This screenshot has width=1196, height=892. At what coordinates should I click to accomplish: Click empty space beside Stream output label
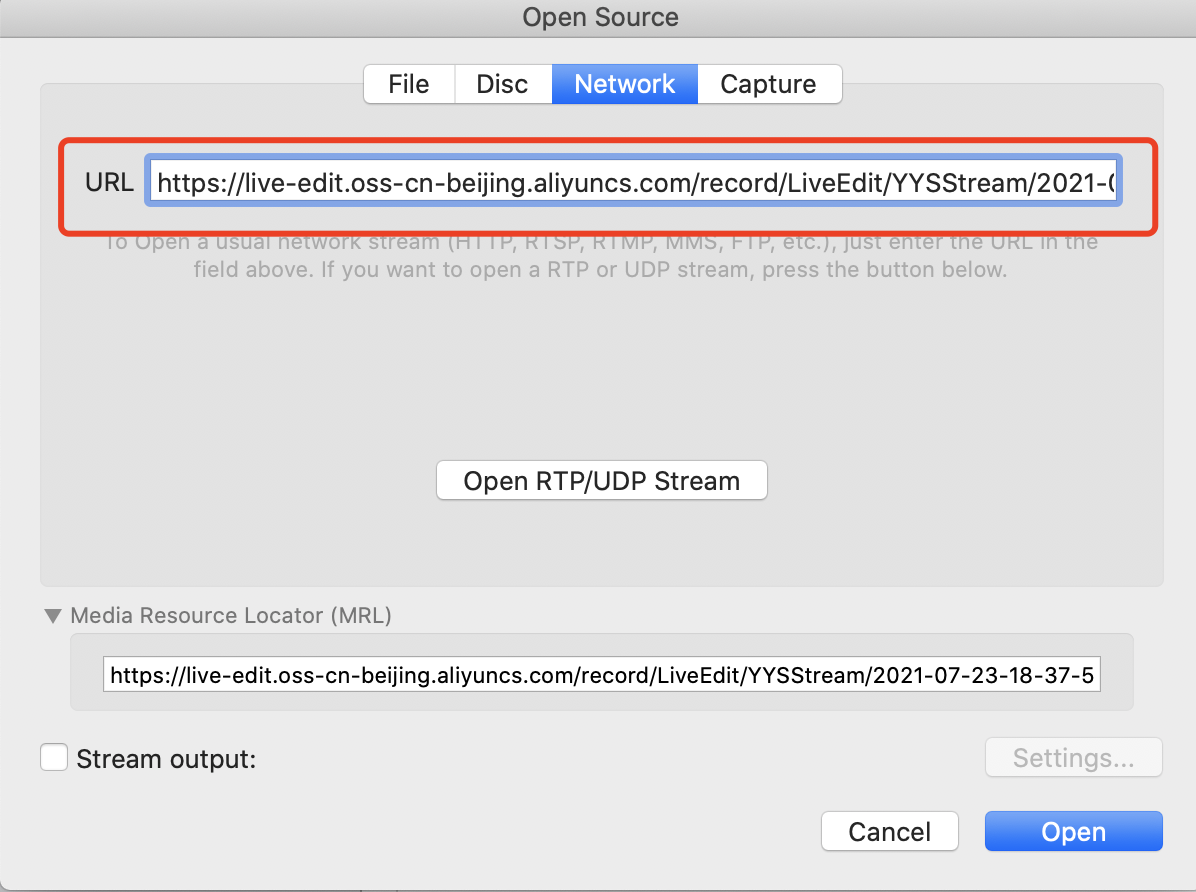point(610,758)
